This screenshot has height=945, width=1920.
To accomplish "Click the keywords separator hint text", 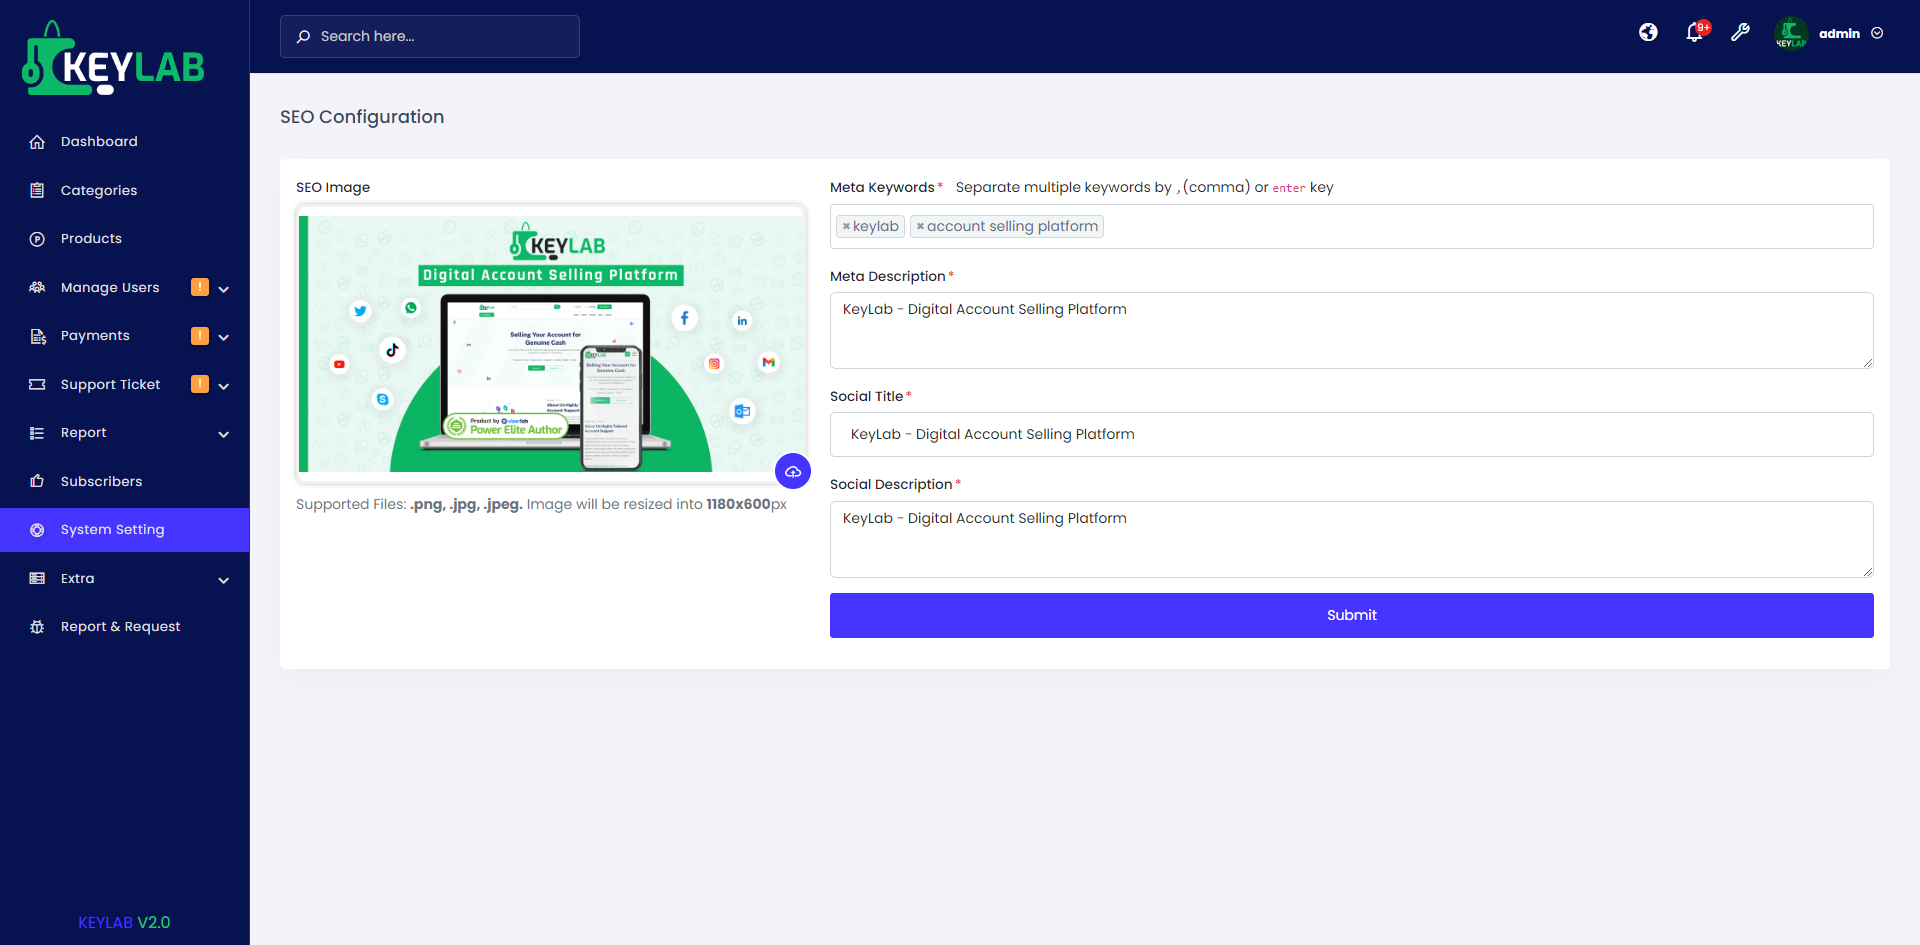I will tap(1144, 187).
